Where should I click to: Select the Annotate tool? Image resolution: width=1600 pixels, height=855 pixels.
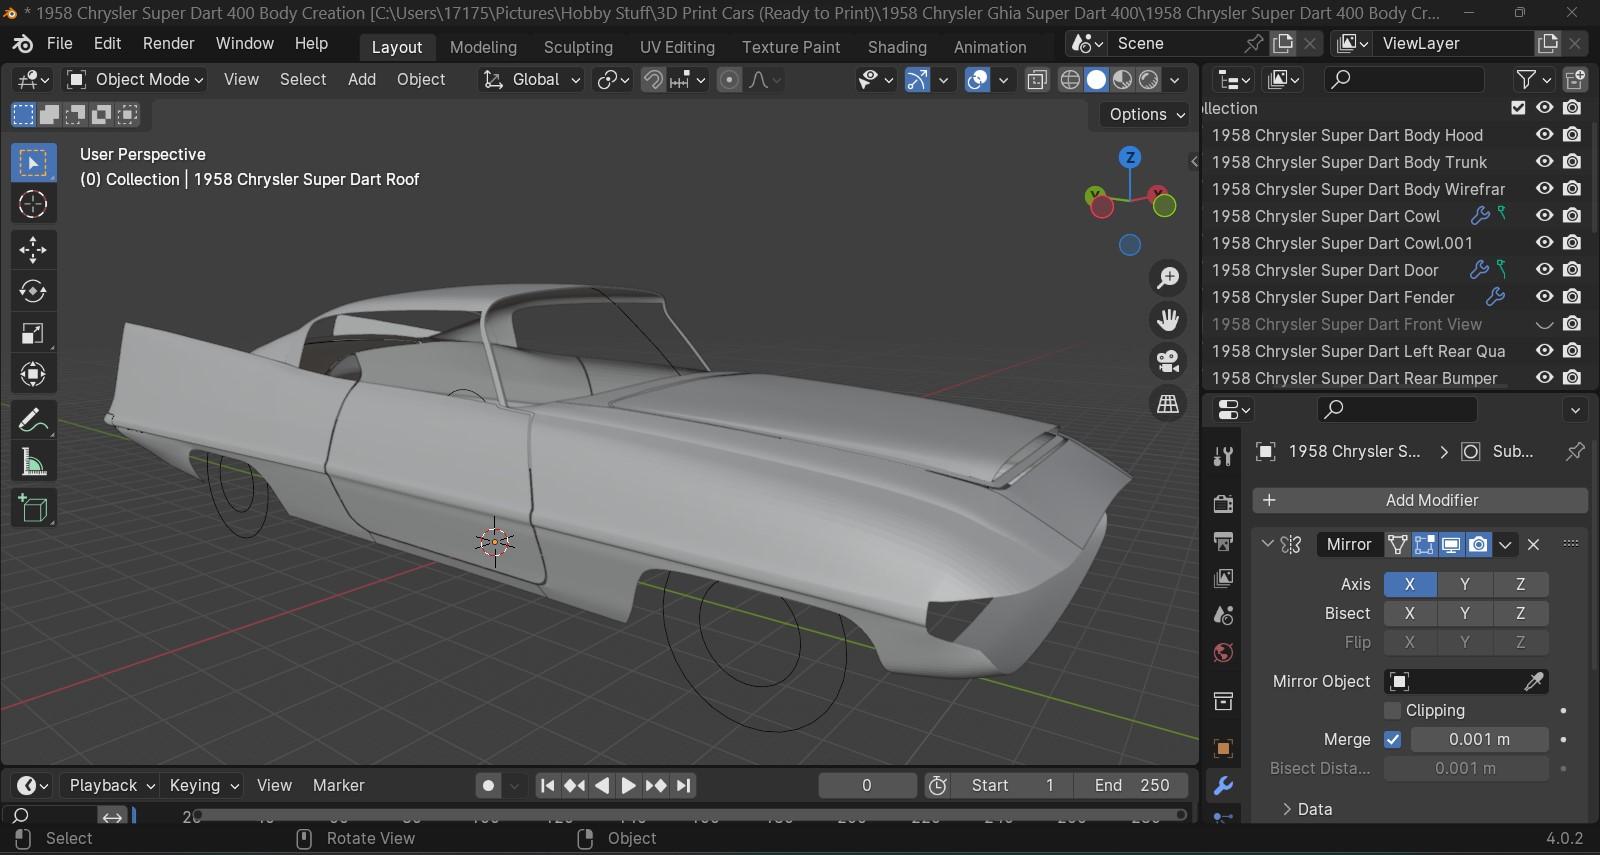point(33,420)
